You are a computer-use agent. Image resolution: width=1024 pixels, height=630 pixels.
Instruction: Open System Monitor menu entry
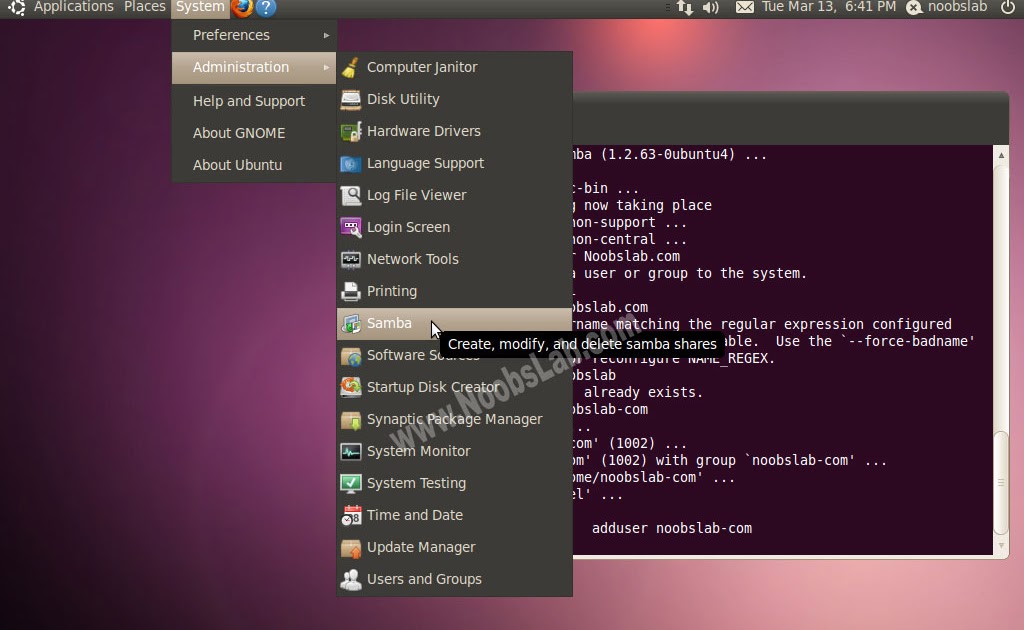coord(455,451)
